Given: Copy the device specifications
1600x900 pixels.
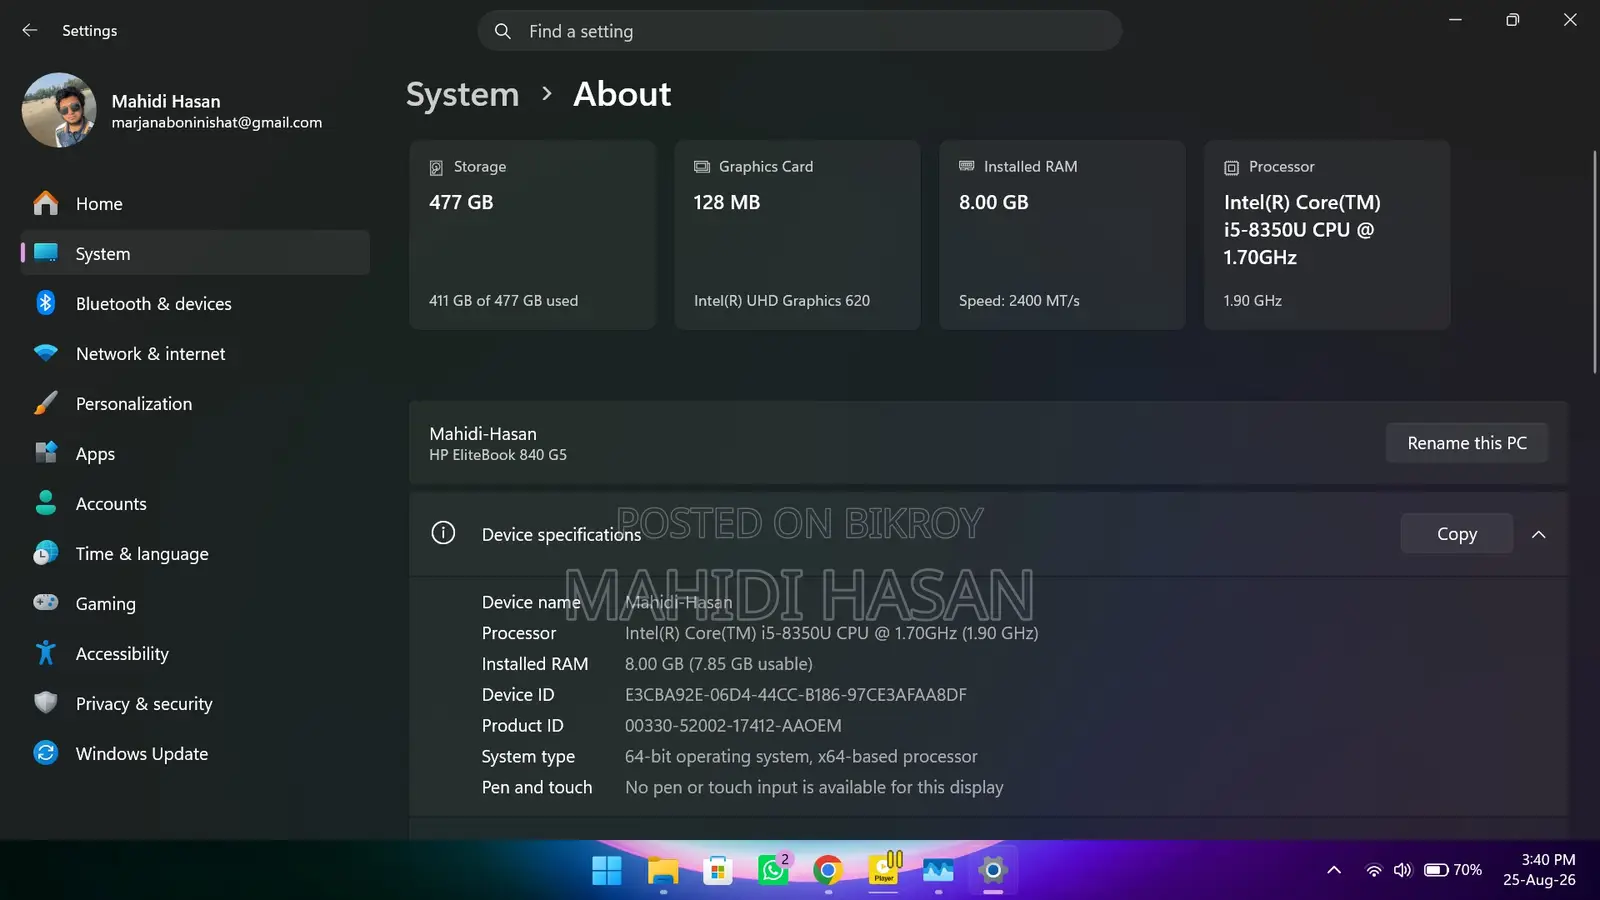Looking at the screenshot, I should (1457, 534).
